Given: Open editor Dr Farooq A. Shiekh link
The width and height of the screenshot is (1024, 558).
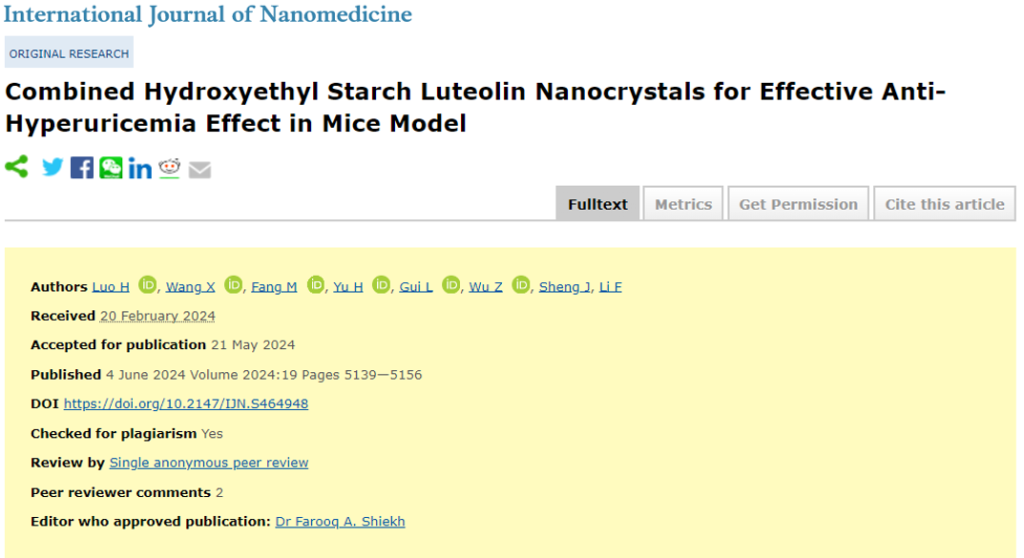Looking at the screenshot, I should pyautogui.click(x=340, y=521).
